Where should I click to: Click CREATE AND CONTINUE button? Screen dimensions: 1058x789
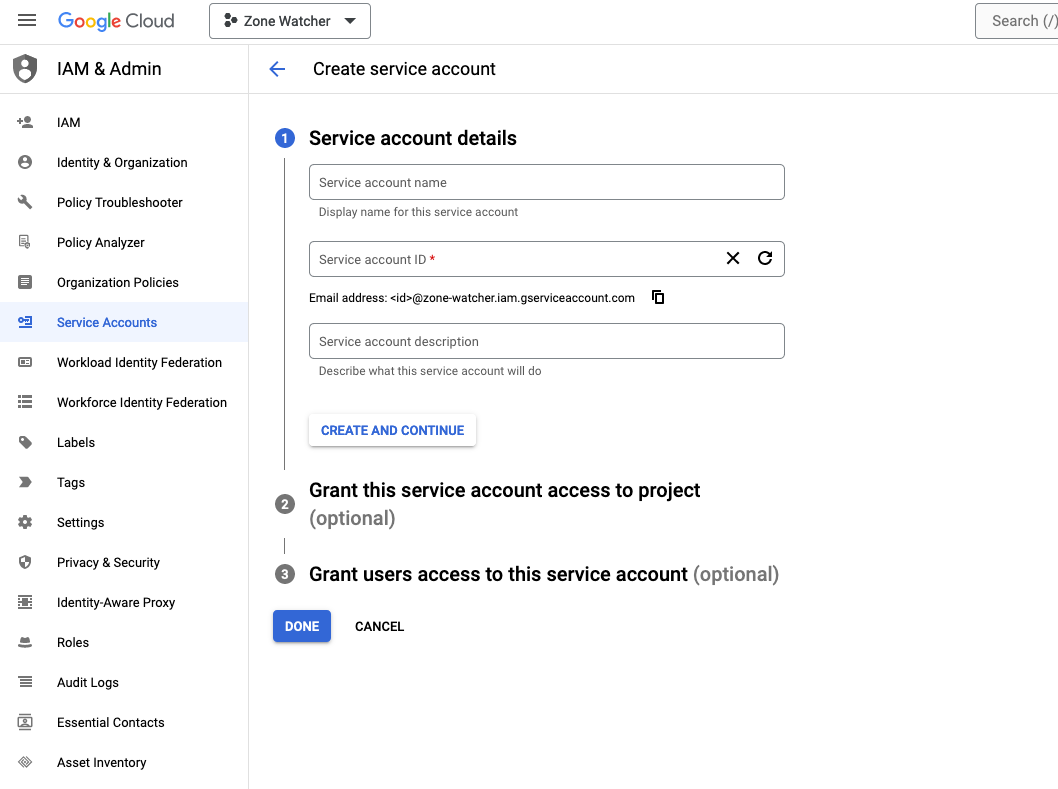click(x=392, y=430)
